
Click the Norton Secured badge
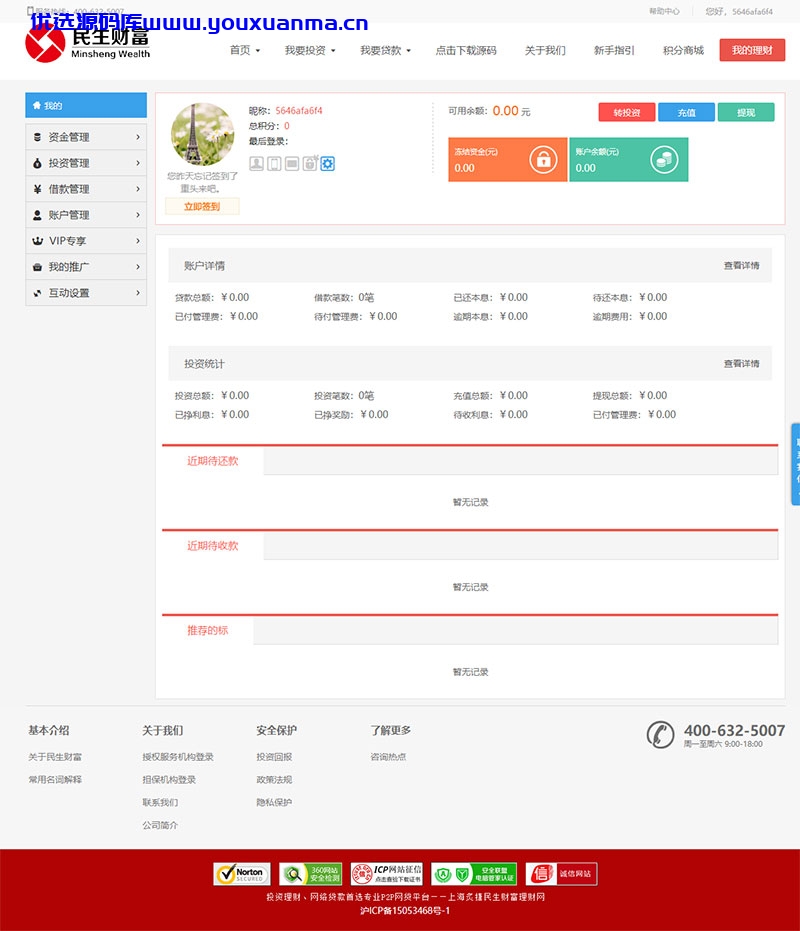pos(242,874)
